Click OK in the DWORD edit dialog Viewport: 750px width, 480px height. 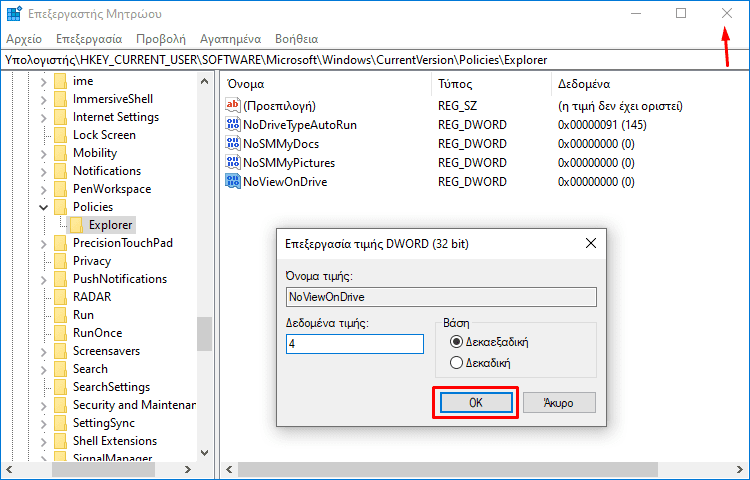coord(476,403)
